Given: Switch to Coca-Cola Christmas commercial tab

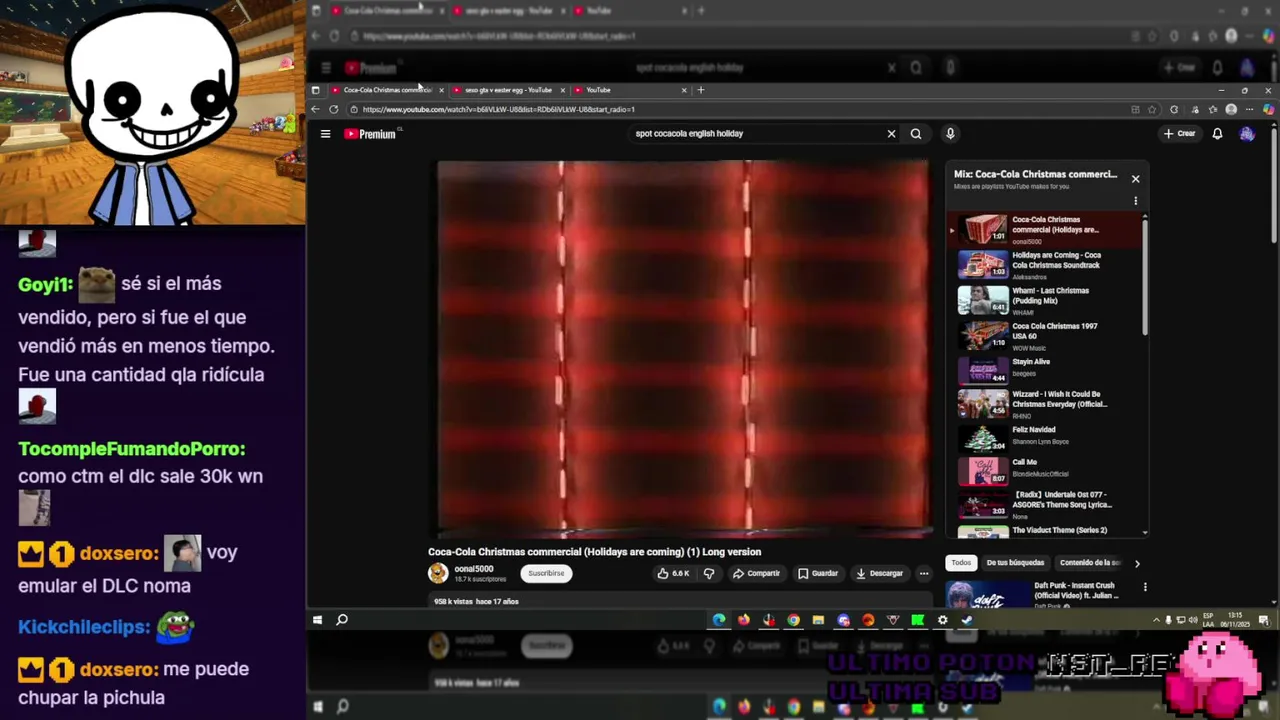Looking at the screenshot, I should (x=386, y=90).
